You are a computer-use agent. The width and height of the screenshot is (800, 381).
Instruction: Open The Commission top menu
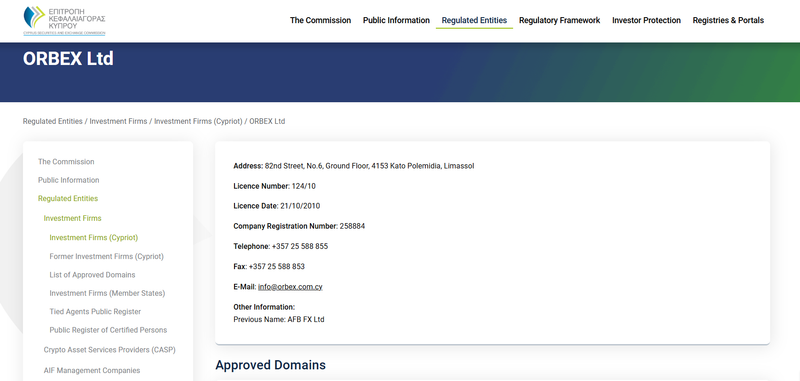[x=320, y=20]
